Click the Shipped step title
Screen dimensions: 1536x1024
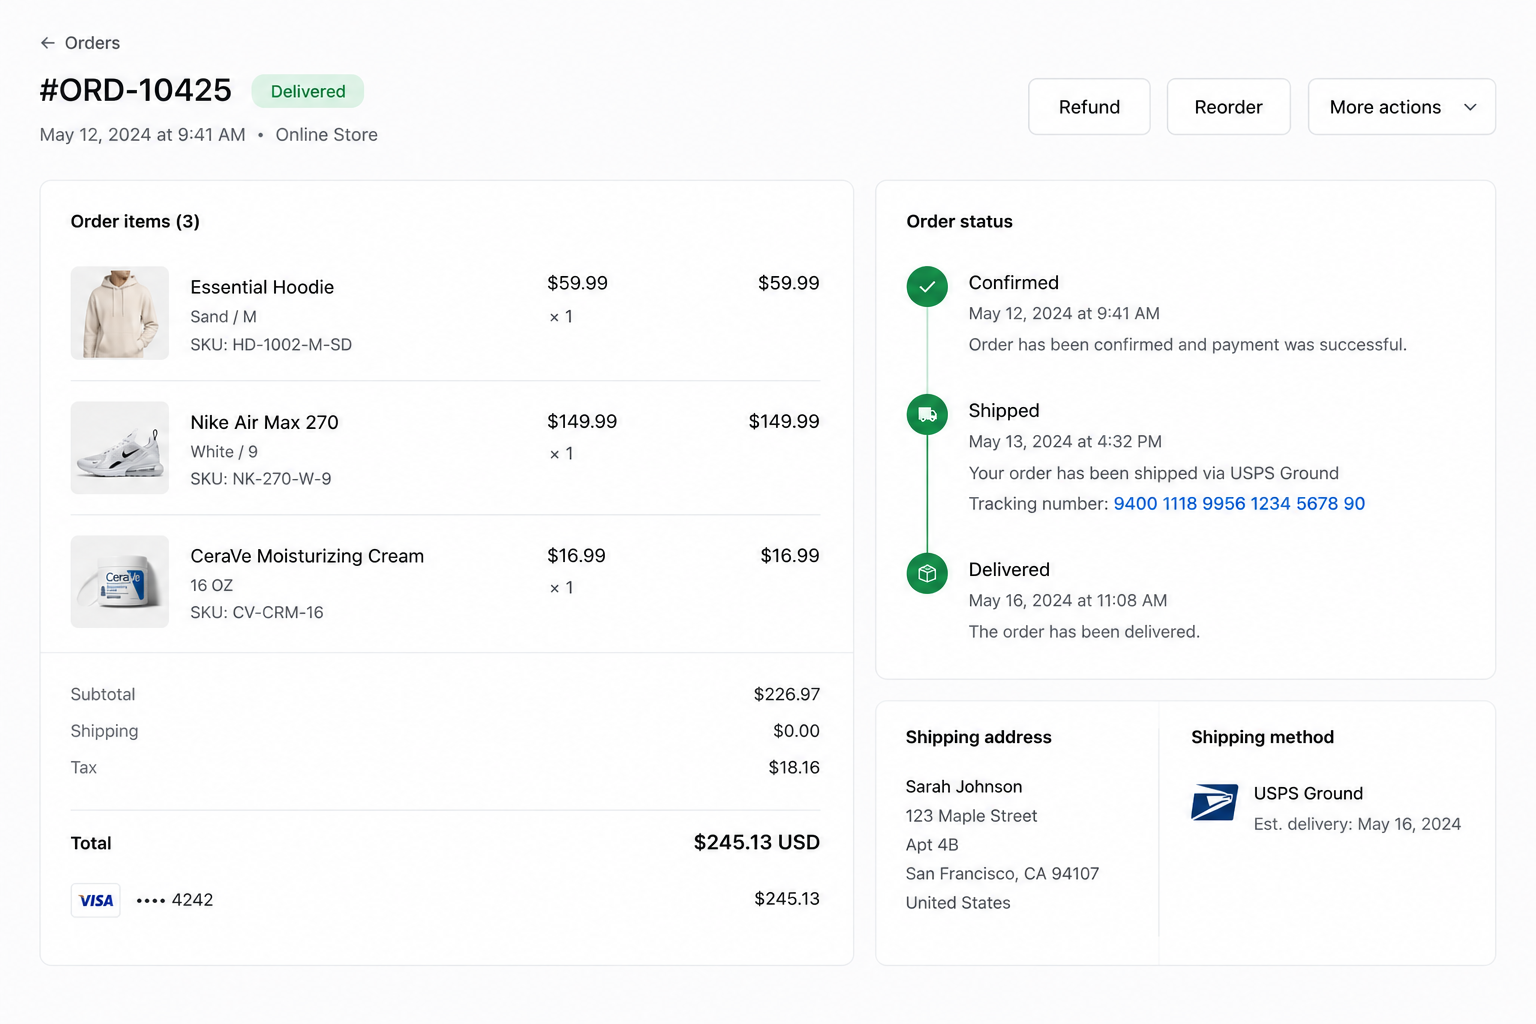[1004, 411]
